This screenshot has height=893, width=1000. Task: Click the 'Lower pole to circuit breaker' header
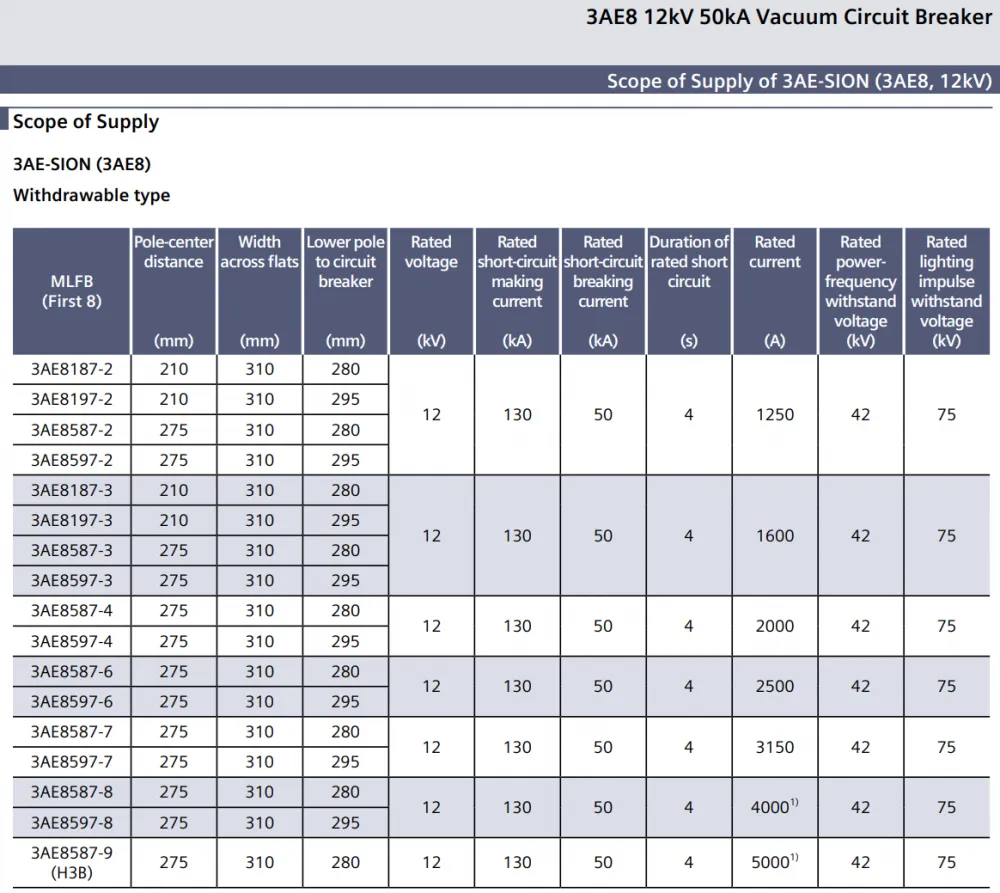346,291
